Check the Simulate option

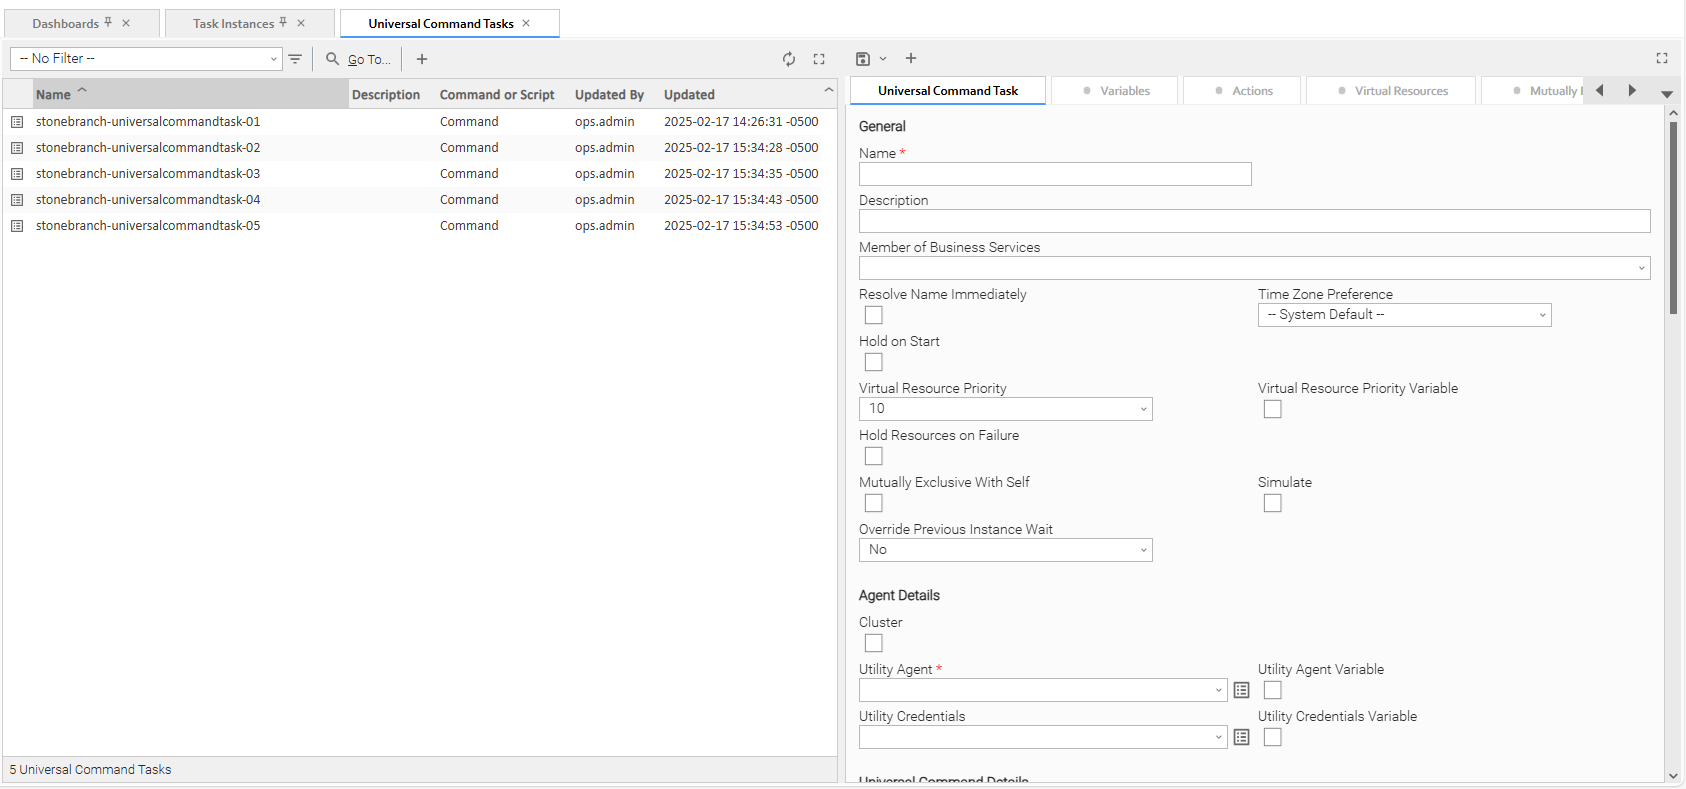point(1272,503)
